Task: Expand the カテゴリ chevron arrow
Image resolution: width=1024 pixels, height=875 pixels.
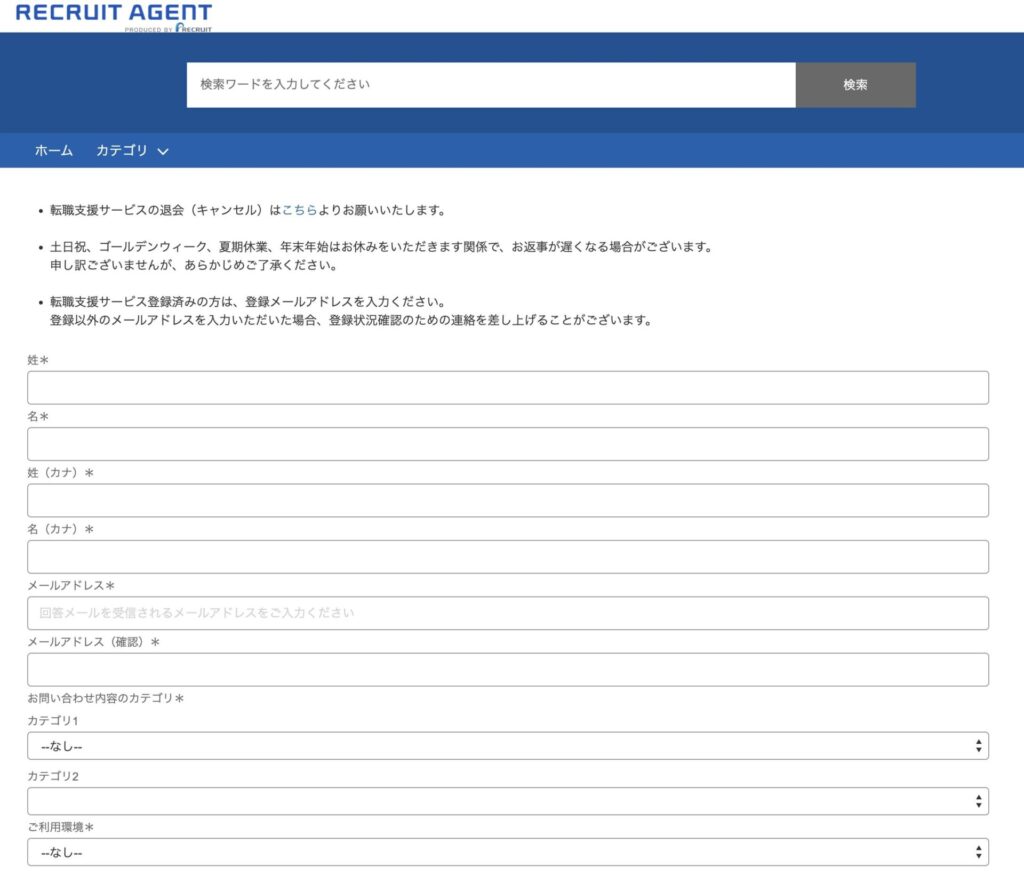Action: click(163, 151)
